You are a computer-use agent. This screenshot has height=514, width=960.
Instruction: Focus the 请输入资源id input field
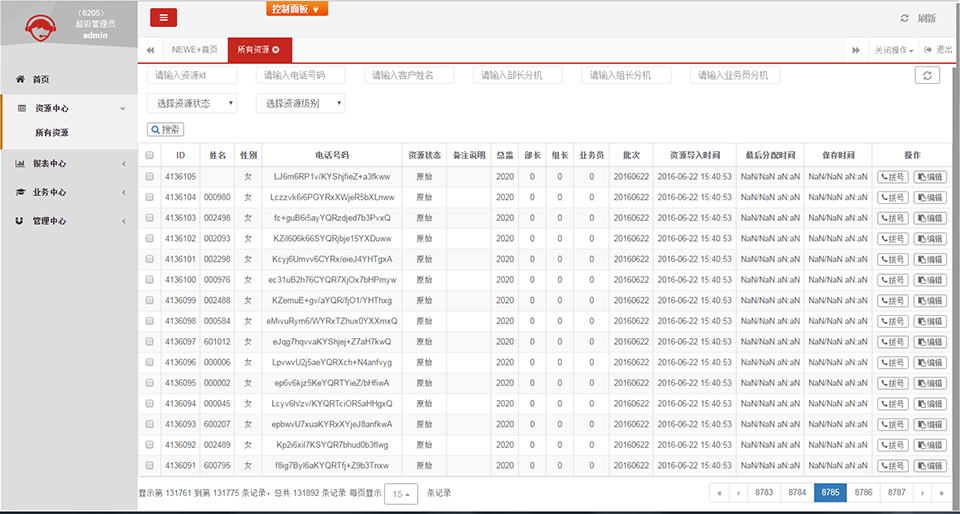point(192,75)
